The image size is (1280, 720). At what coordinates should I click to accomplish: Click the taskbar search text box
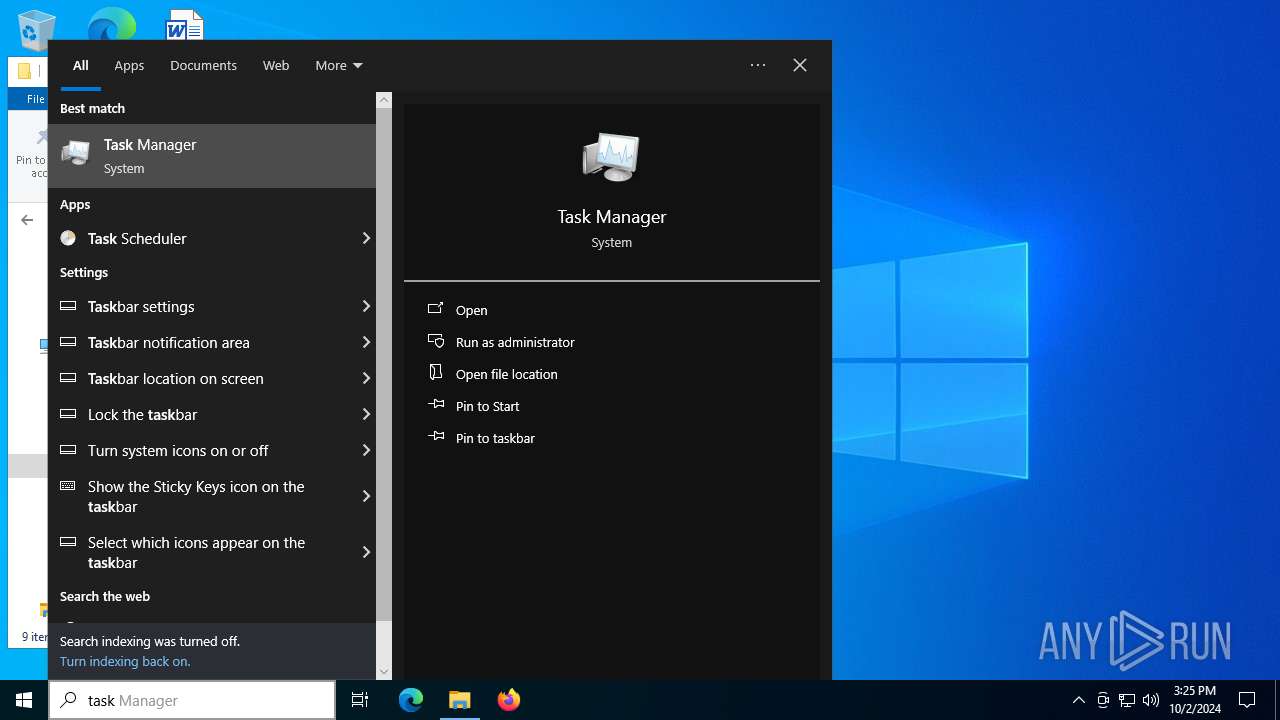(x=200, y=700)
